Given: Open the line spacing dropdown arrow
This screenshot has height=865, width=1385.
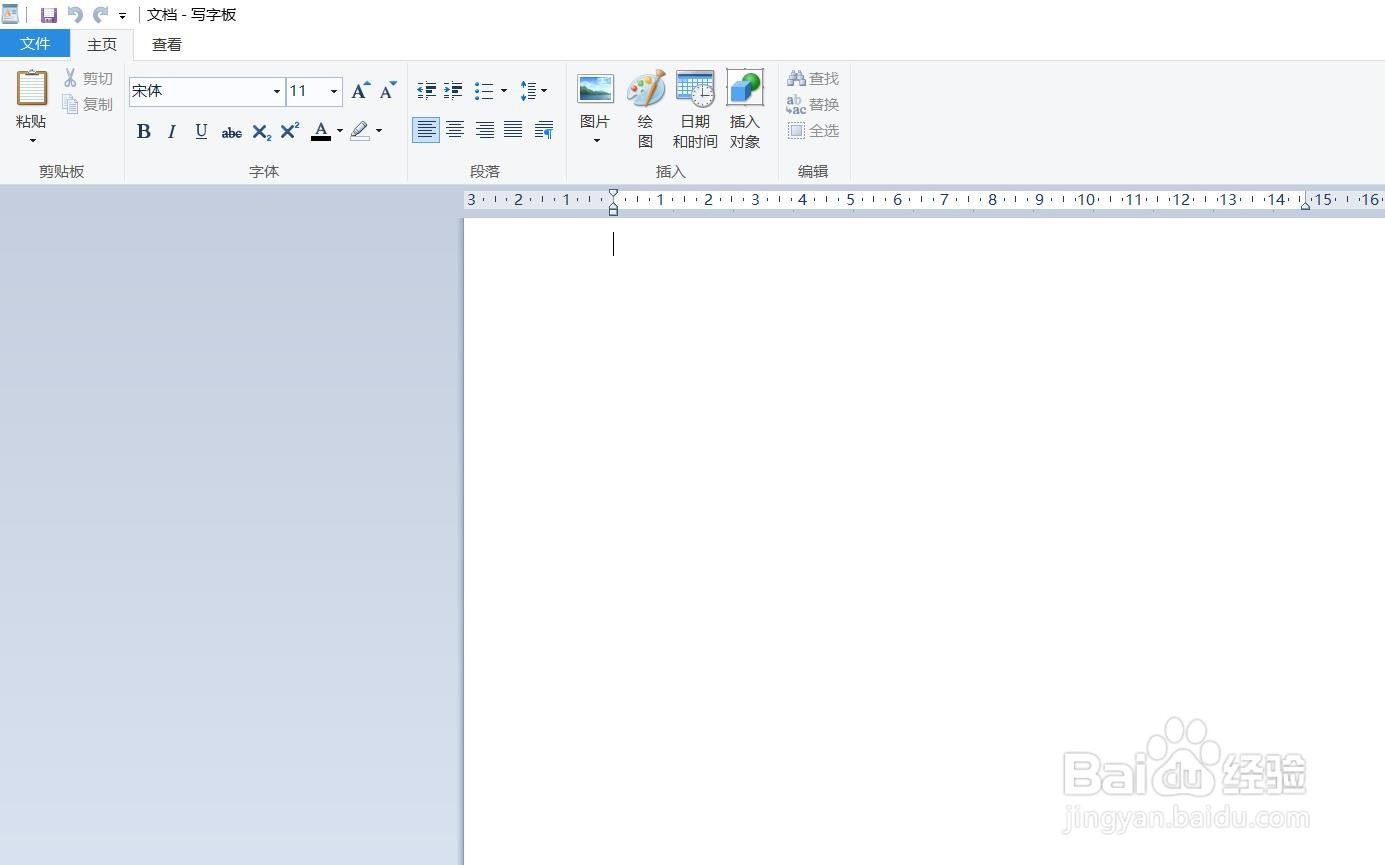Looking at the screenshot, I should 544,91.
